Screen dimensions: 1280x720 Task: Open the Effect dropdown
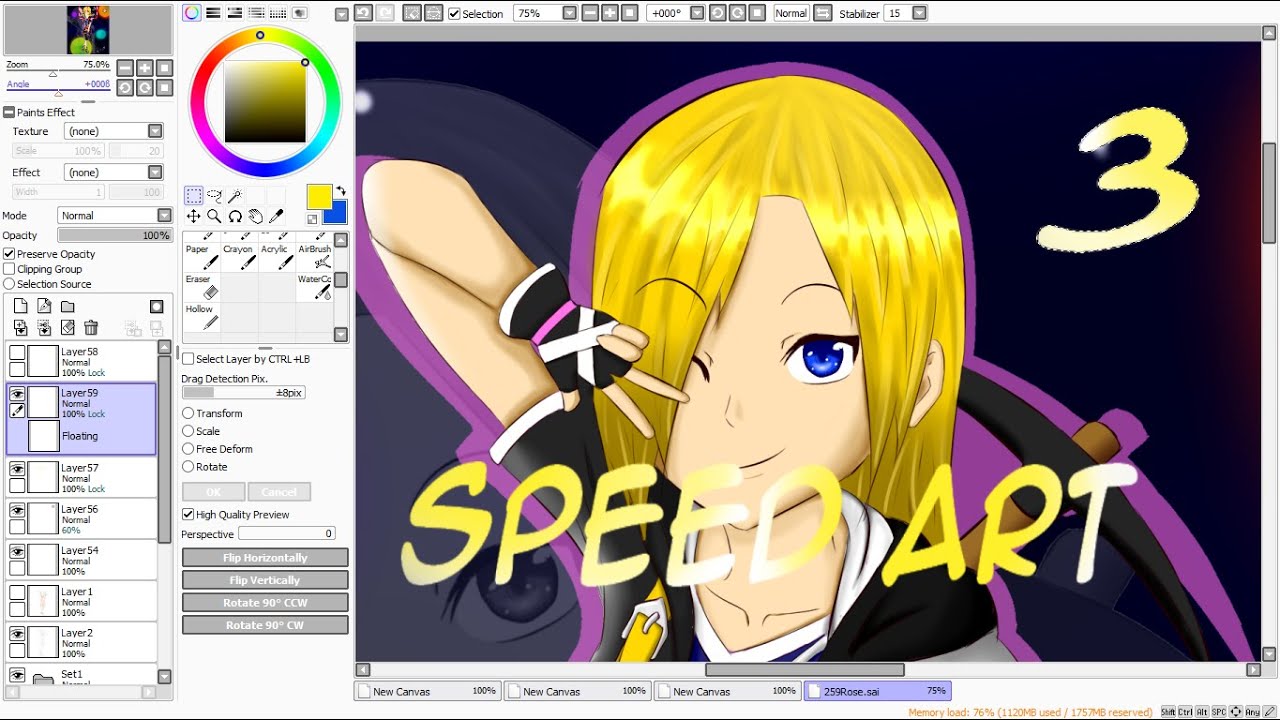tap(155, 172)
